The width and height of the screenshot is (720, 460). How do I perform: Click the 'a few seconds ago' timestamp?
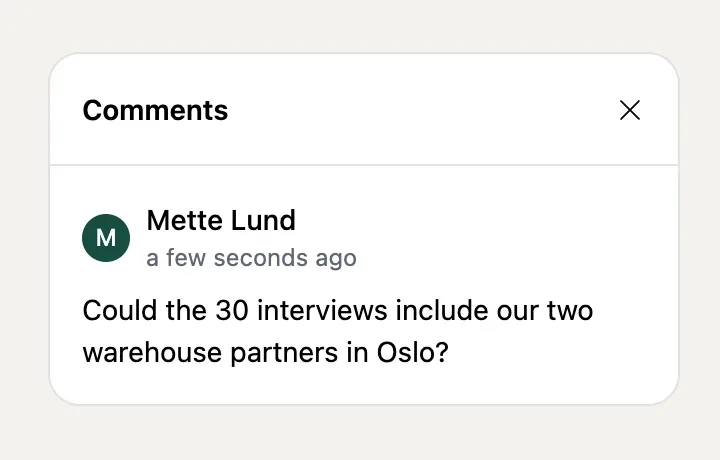click(251, 258)
